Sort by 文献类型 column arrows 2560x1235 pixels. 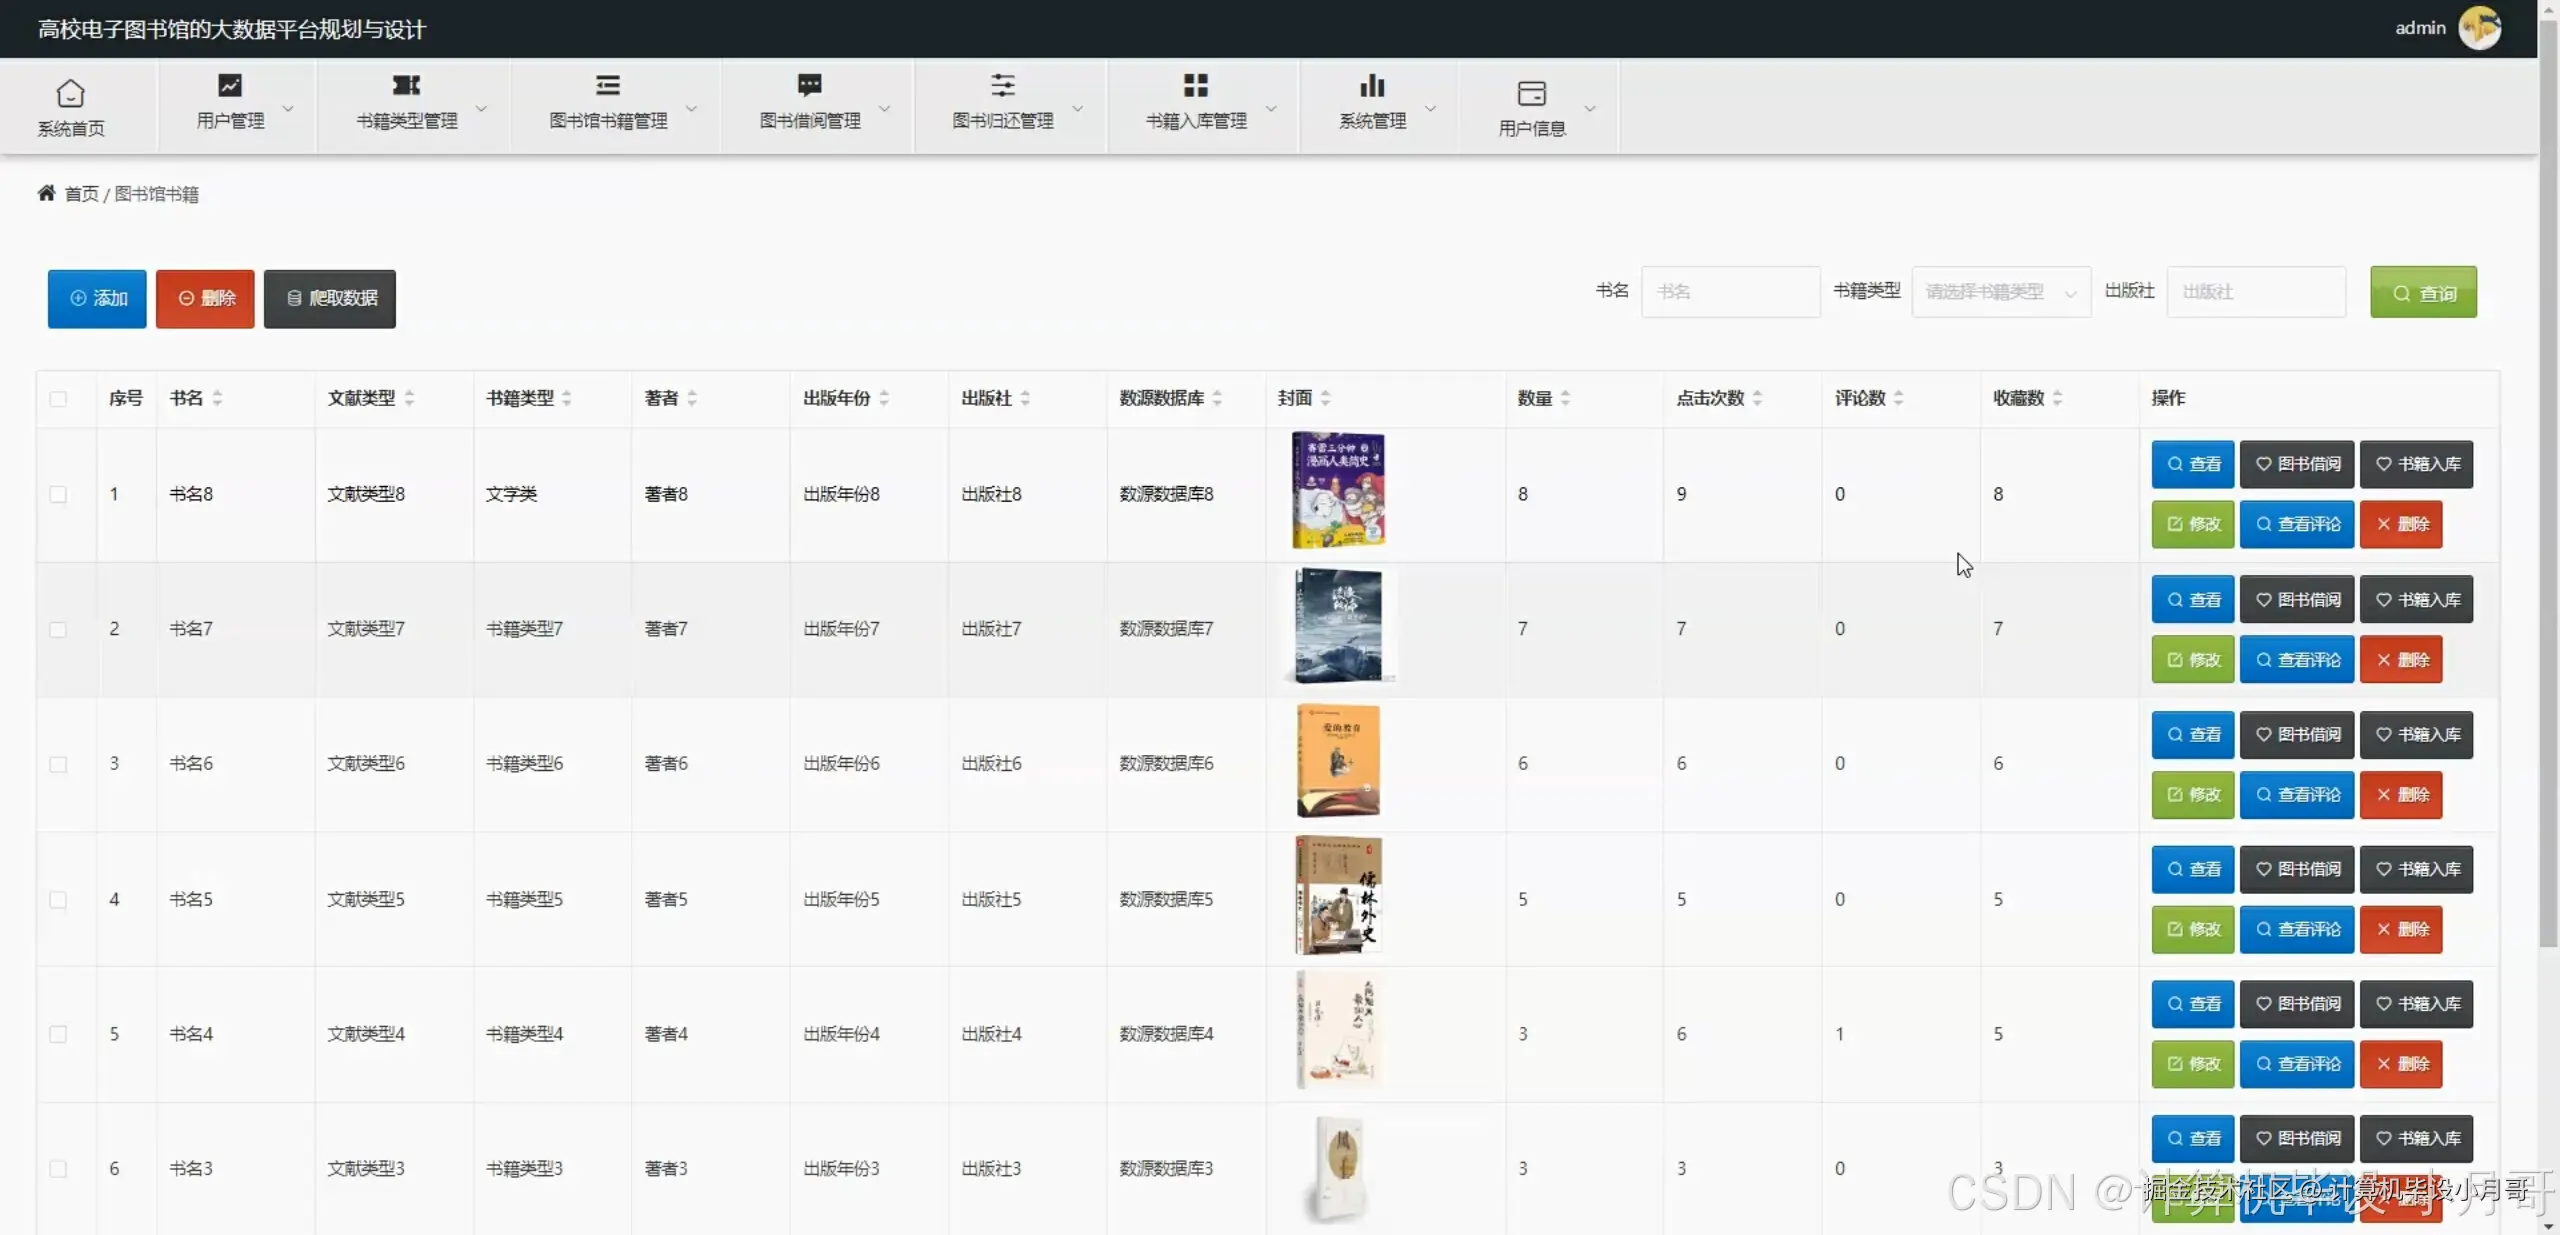click(x=409, y=398)
